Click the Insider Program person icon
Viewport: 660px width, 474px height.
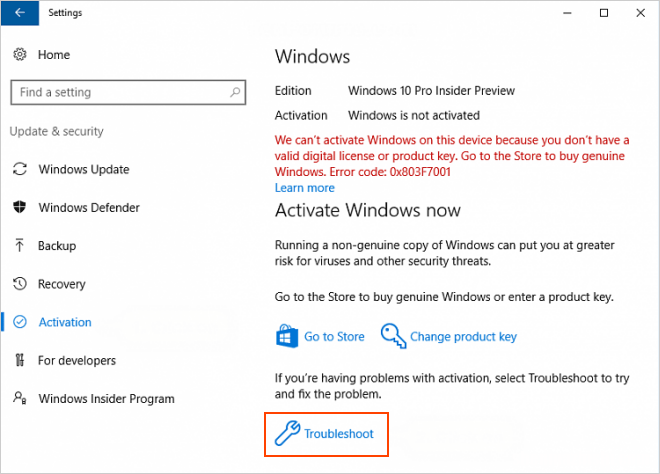[19, 399]
